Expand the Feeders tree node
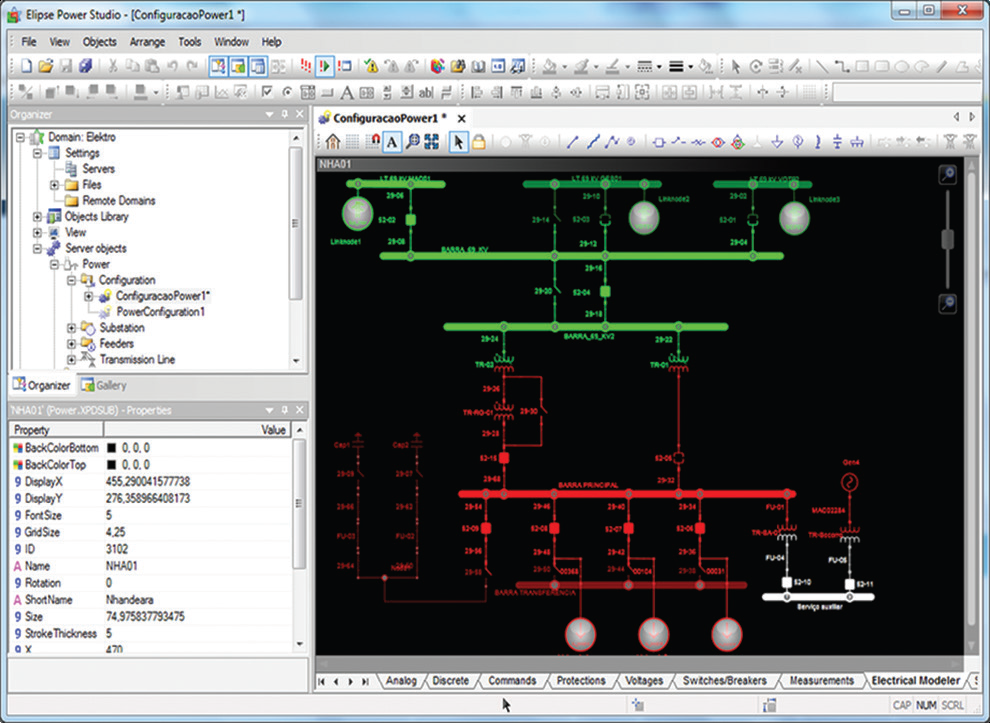 pos(71,344)
